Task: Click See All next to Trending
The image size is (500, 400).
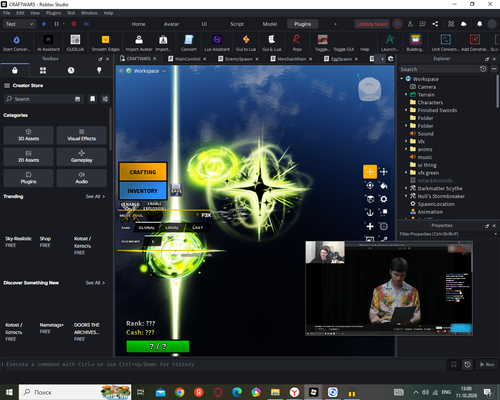Action: click(x=95, y=196)
